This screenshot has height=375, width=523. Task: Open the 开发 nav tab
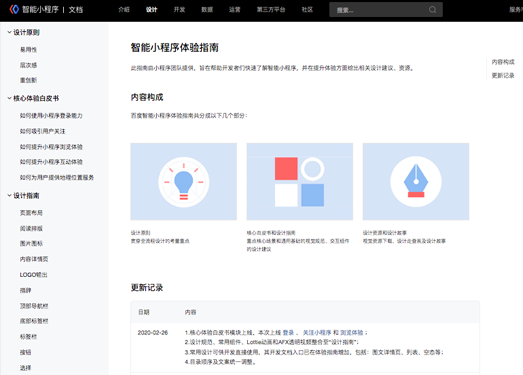tap(179, 10)
